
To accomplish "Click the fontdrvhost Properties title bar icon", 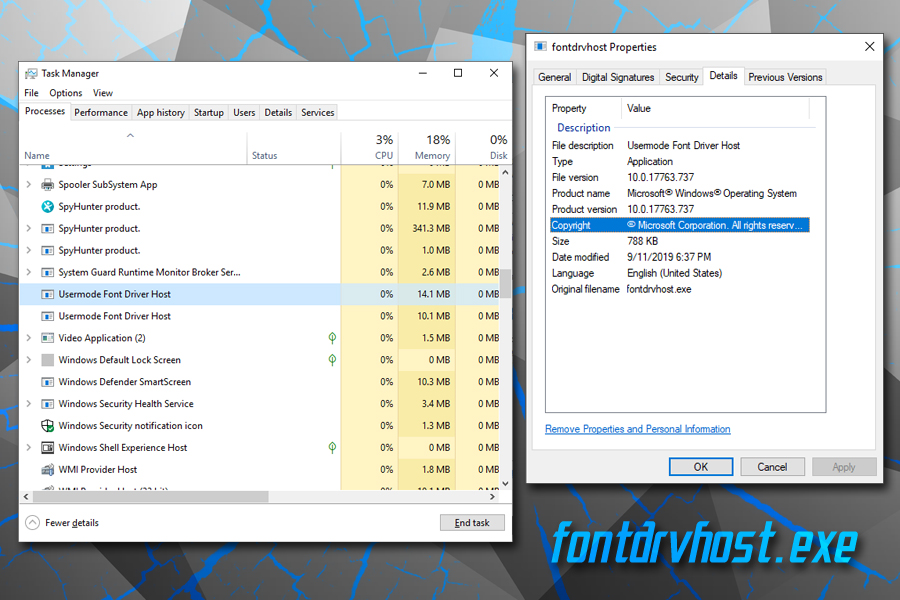I will (540, 47).
